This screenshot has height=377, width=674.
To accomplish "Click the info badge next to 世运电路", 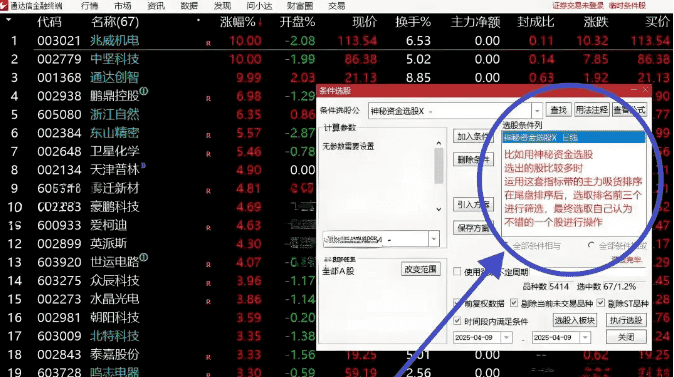I will point(144,257).
